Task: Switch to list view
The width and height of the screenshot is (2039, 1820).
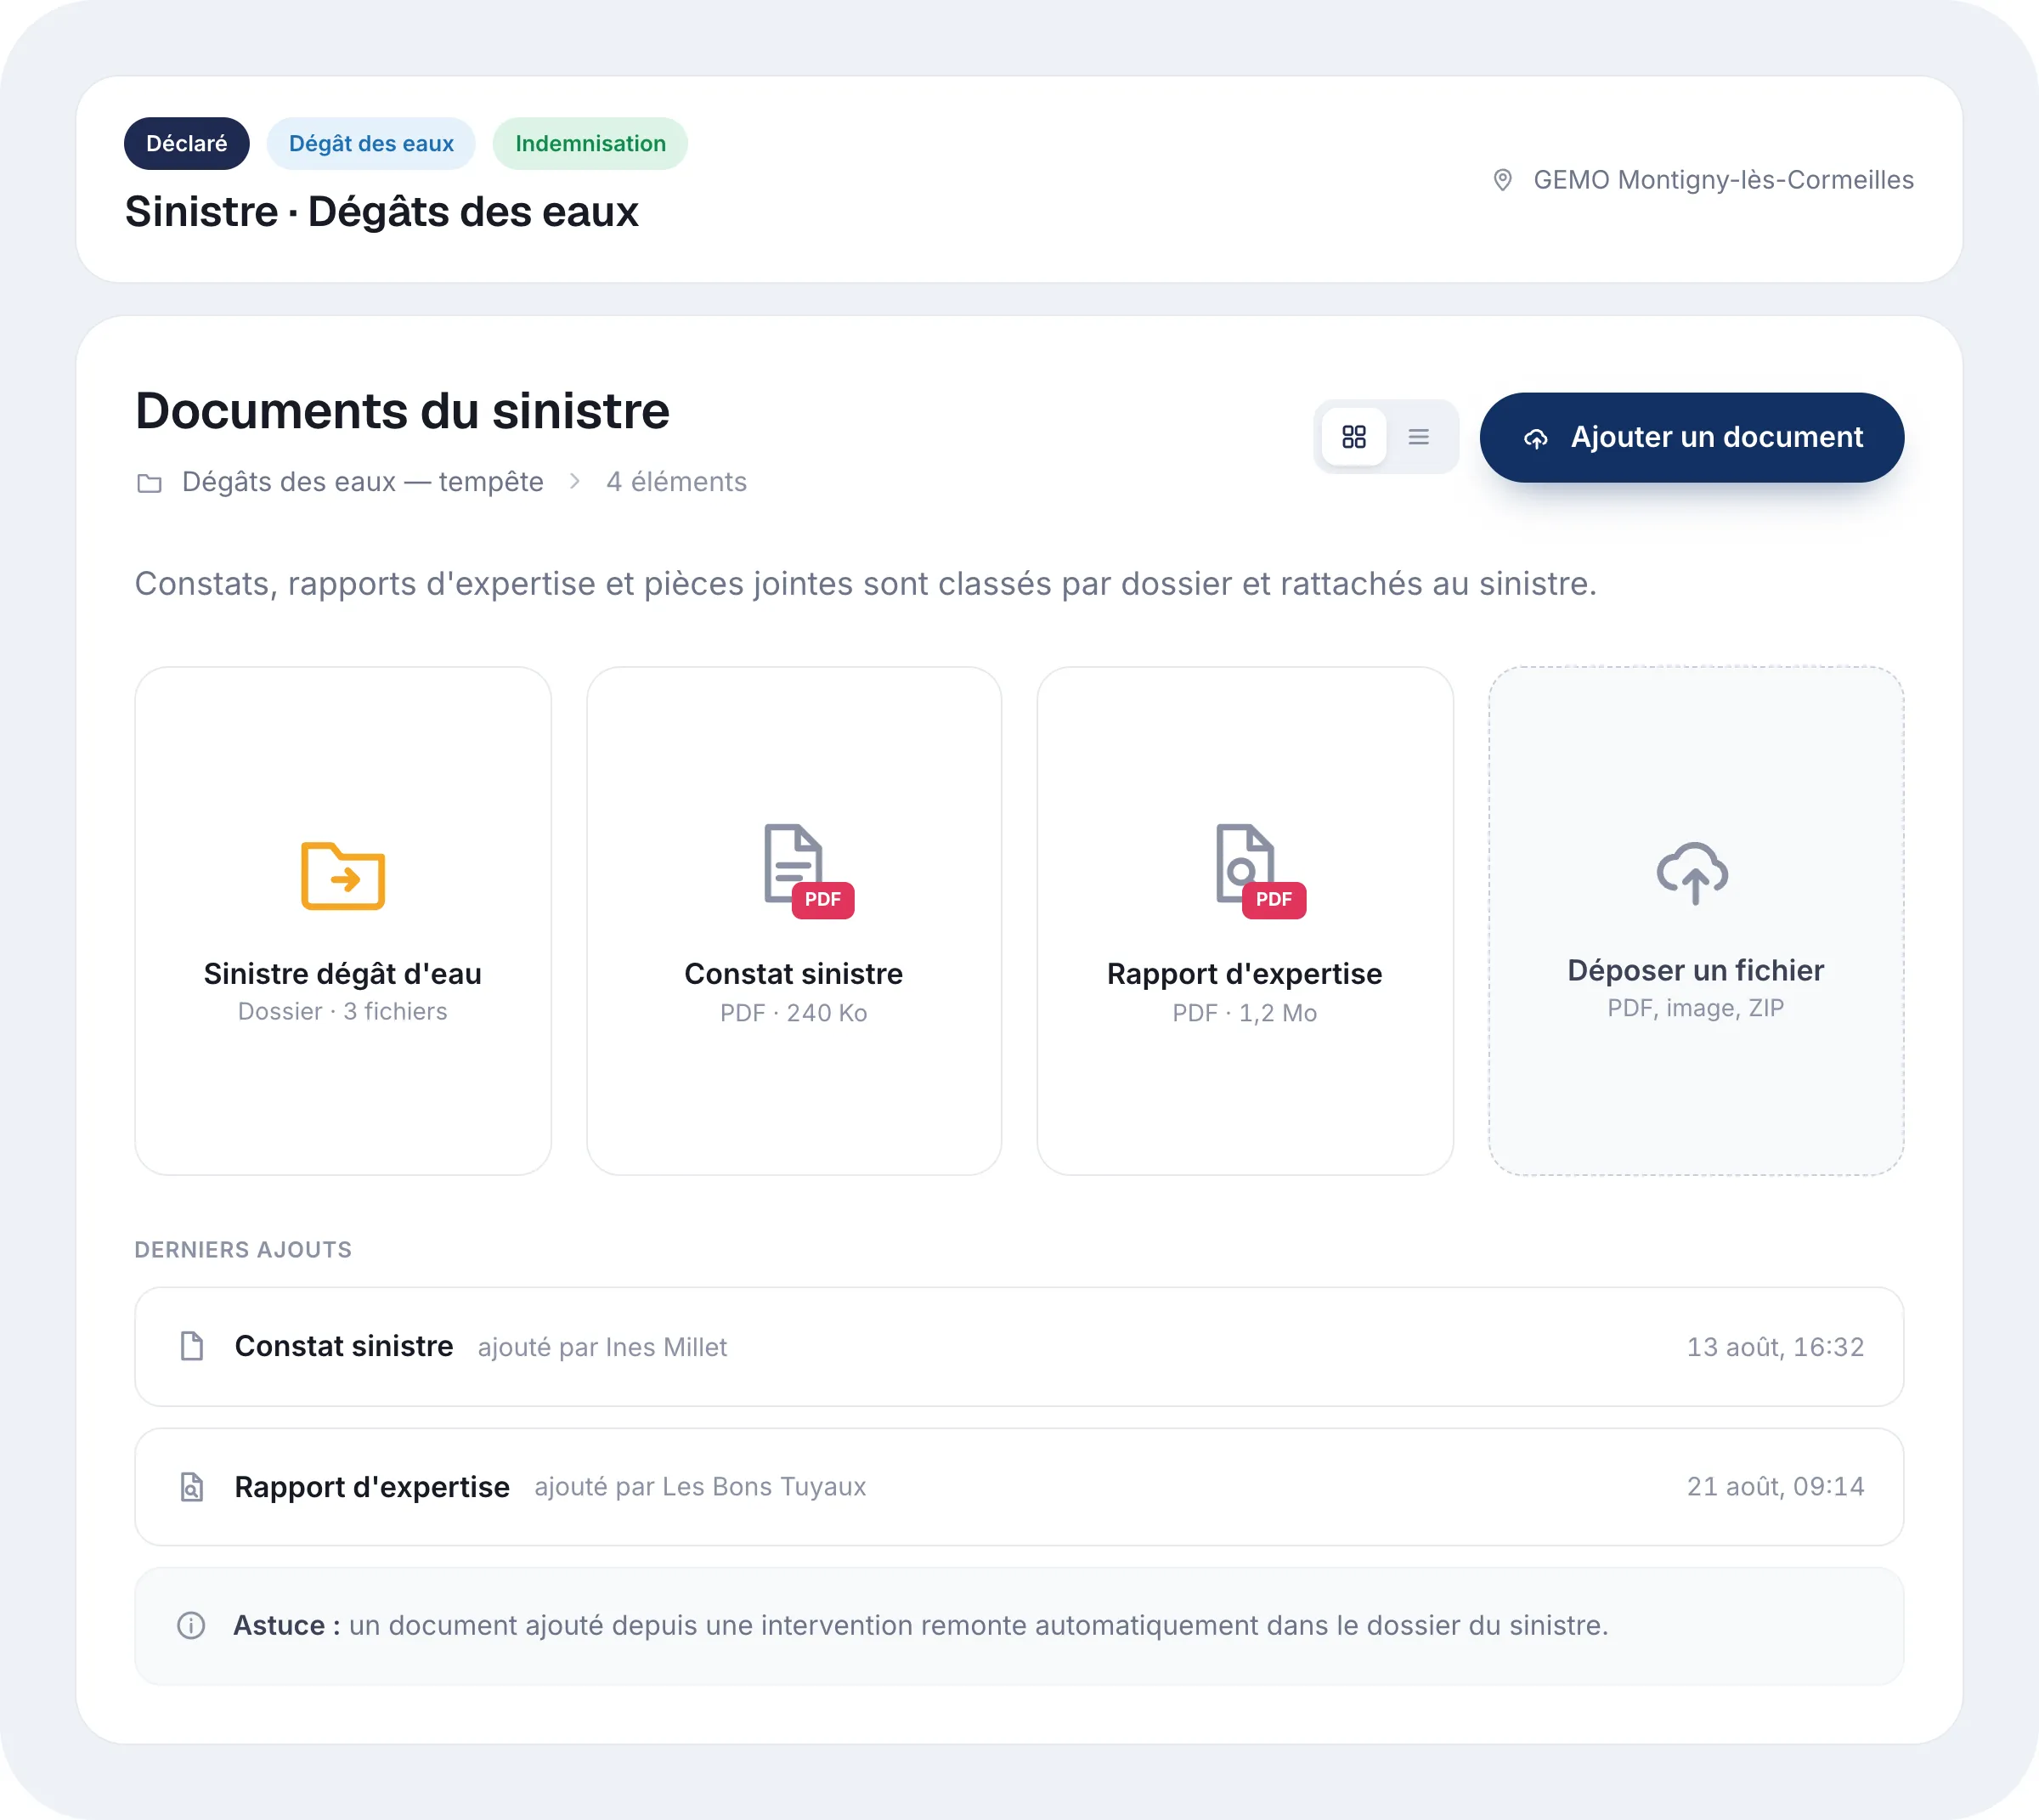Action: pos(1418,437)
